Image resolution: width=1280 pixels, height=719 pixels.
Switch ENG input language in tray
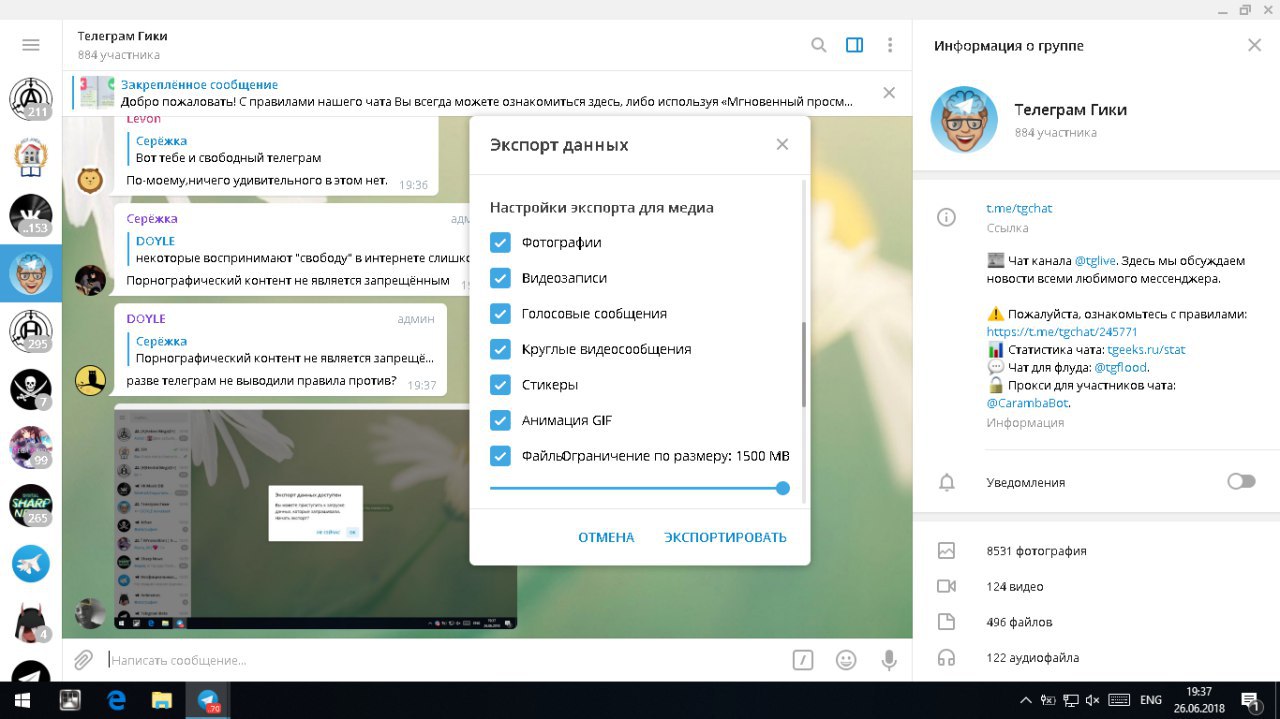click(1151, 700)
